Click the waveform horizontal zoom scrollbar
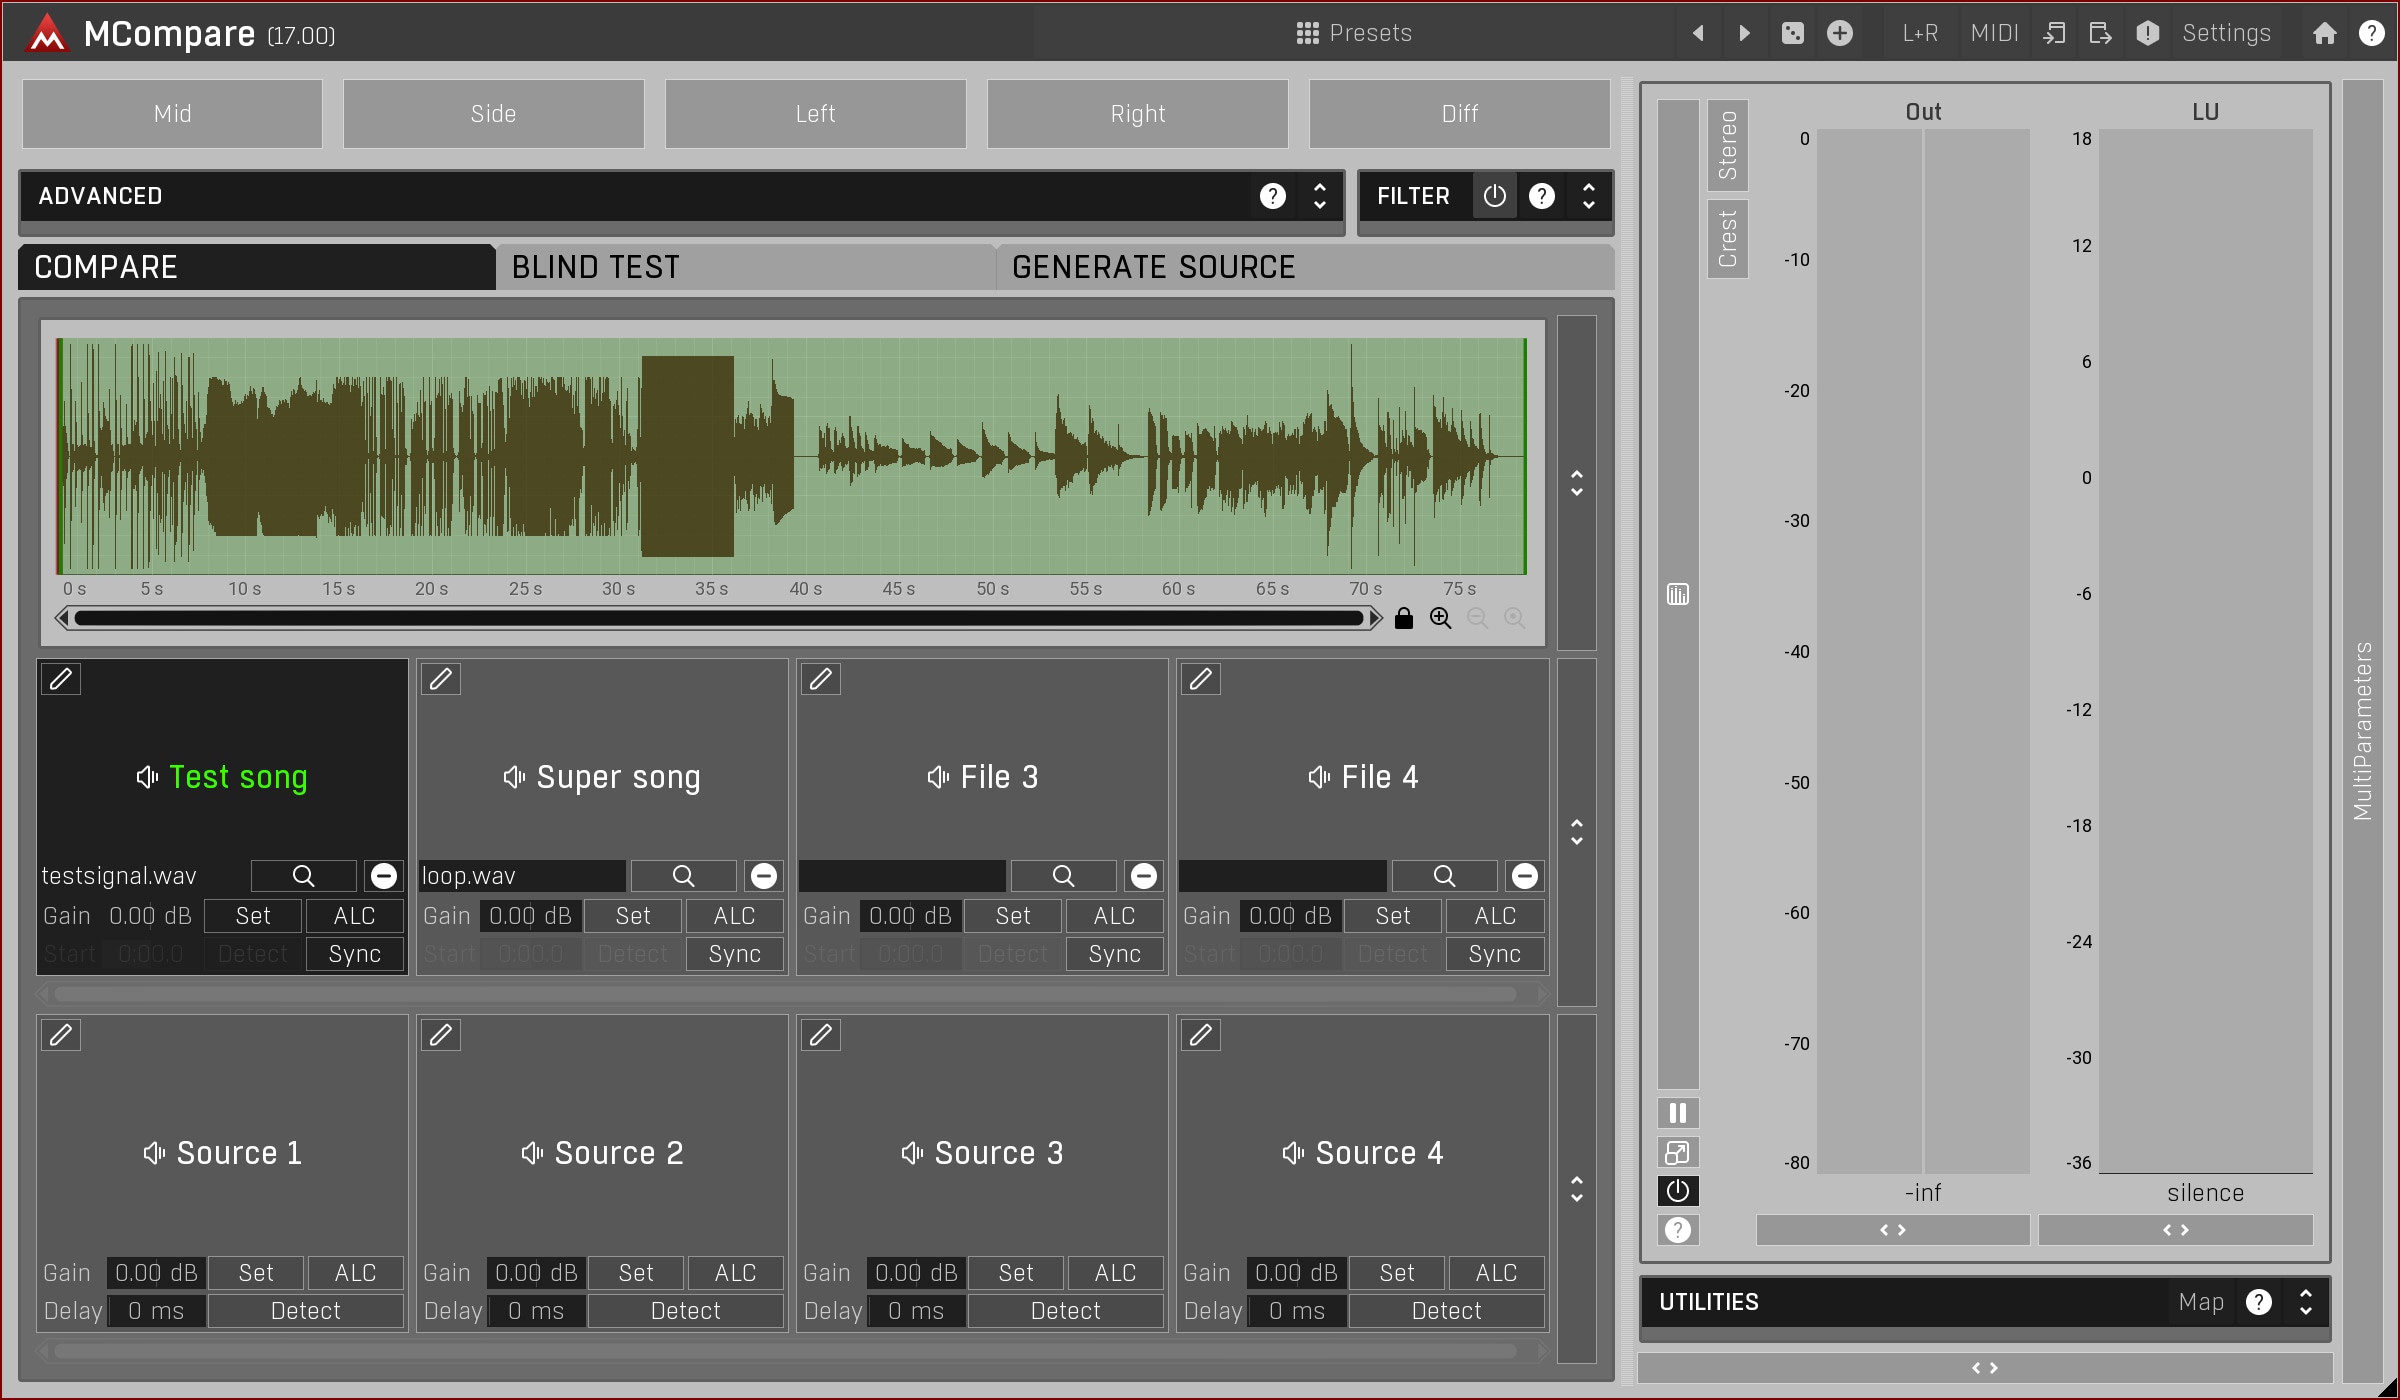 718,618
